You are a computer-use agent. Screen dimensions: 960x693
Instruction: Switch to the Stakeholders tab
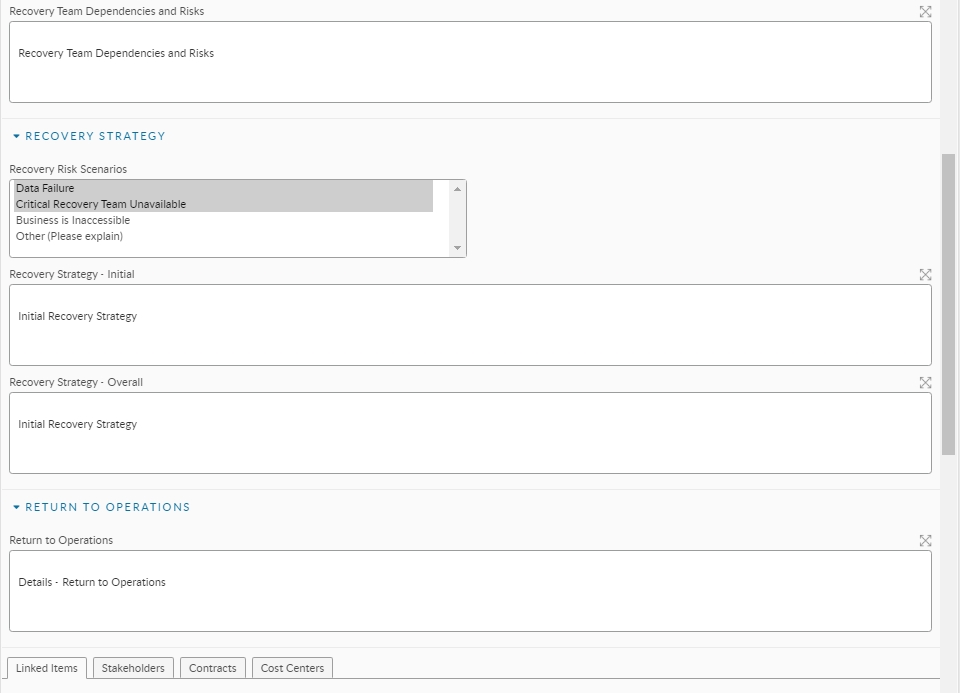[x=133, y=668]
